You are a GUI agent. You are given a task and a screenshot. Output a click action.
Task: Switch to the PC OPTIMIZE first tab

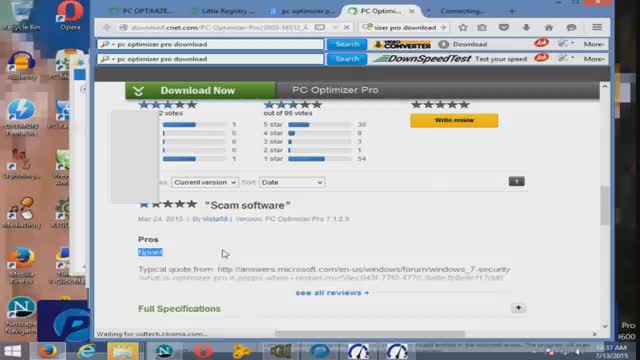click(x=142, y=11)
